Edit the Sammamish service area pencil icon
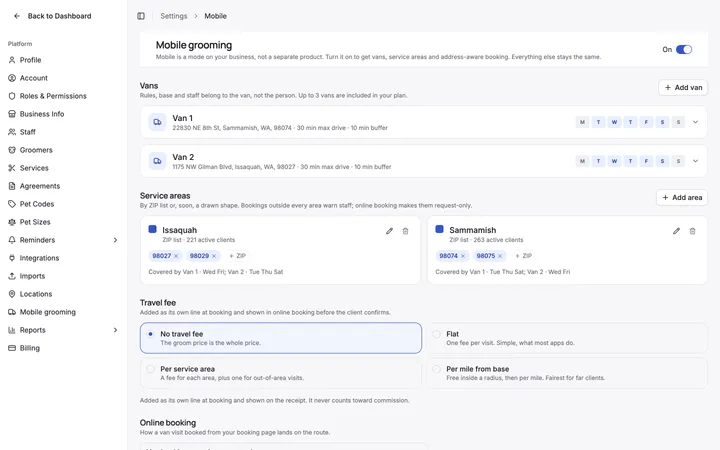This screenshot has height=450, width=720. pos(676,231)
